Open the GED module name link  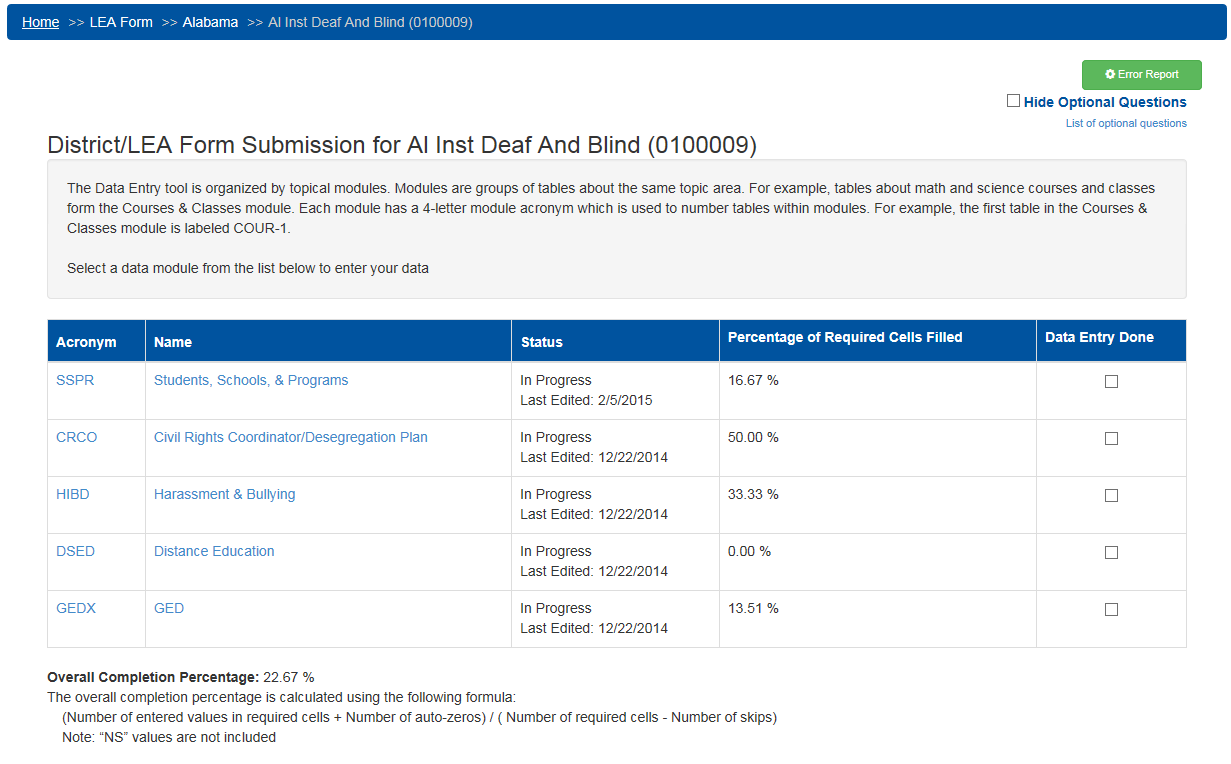tap(169, 609)
